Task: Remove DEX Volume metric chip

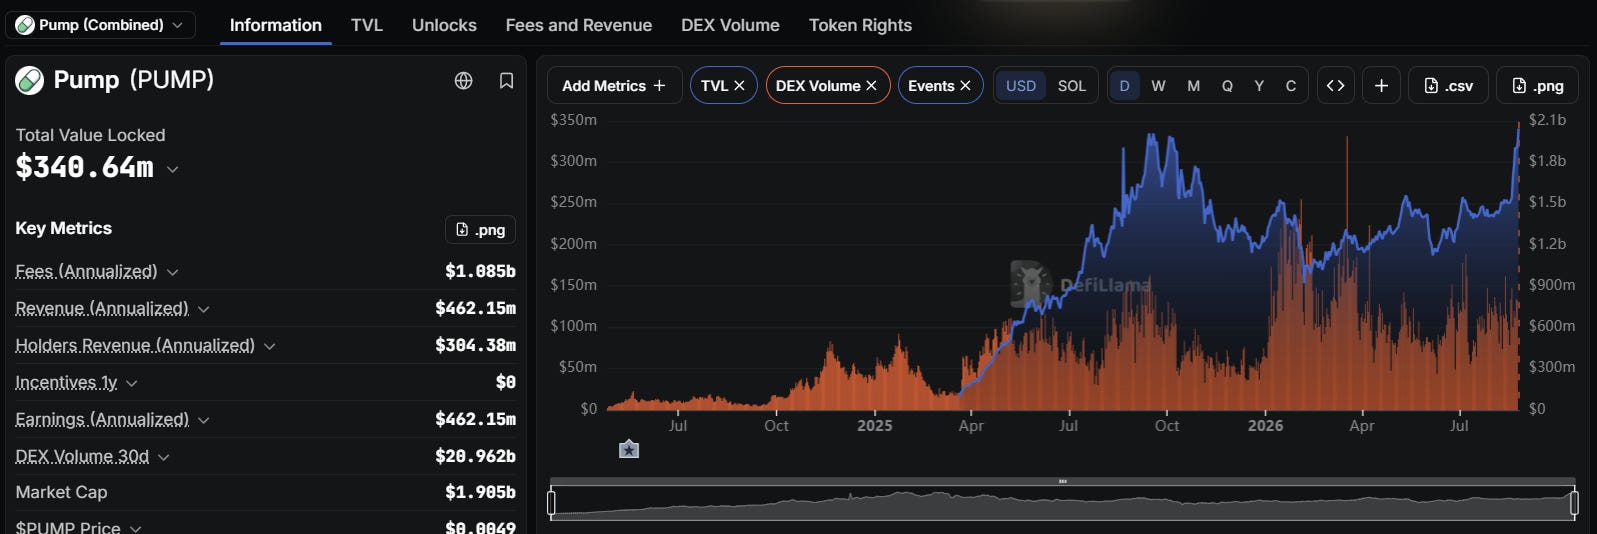Action: click(x=871, y=86)
